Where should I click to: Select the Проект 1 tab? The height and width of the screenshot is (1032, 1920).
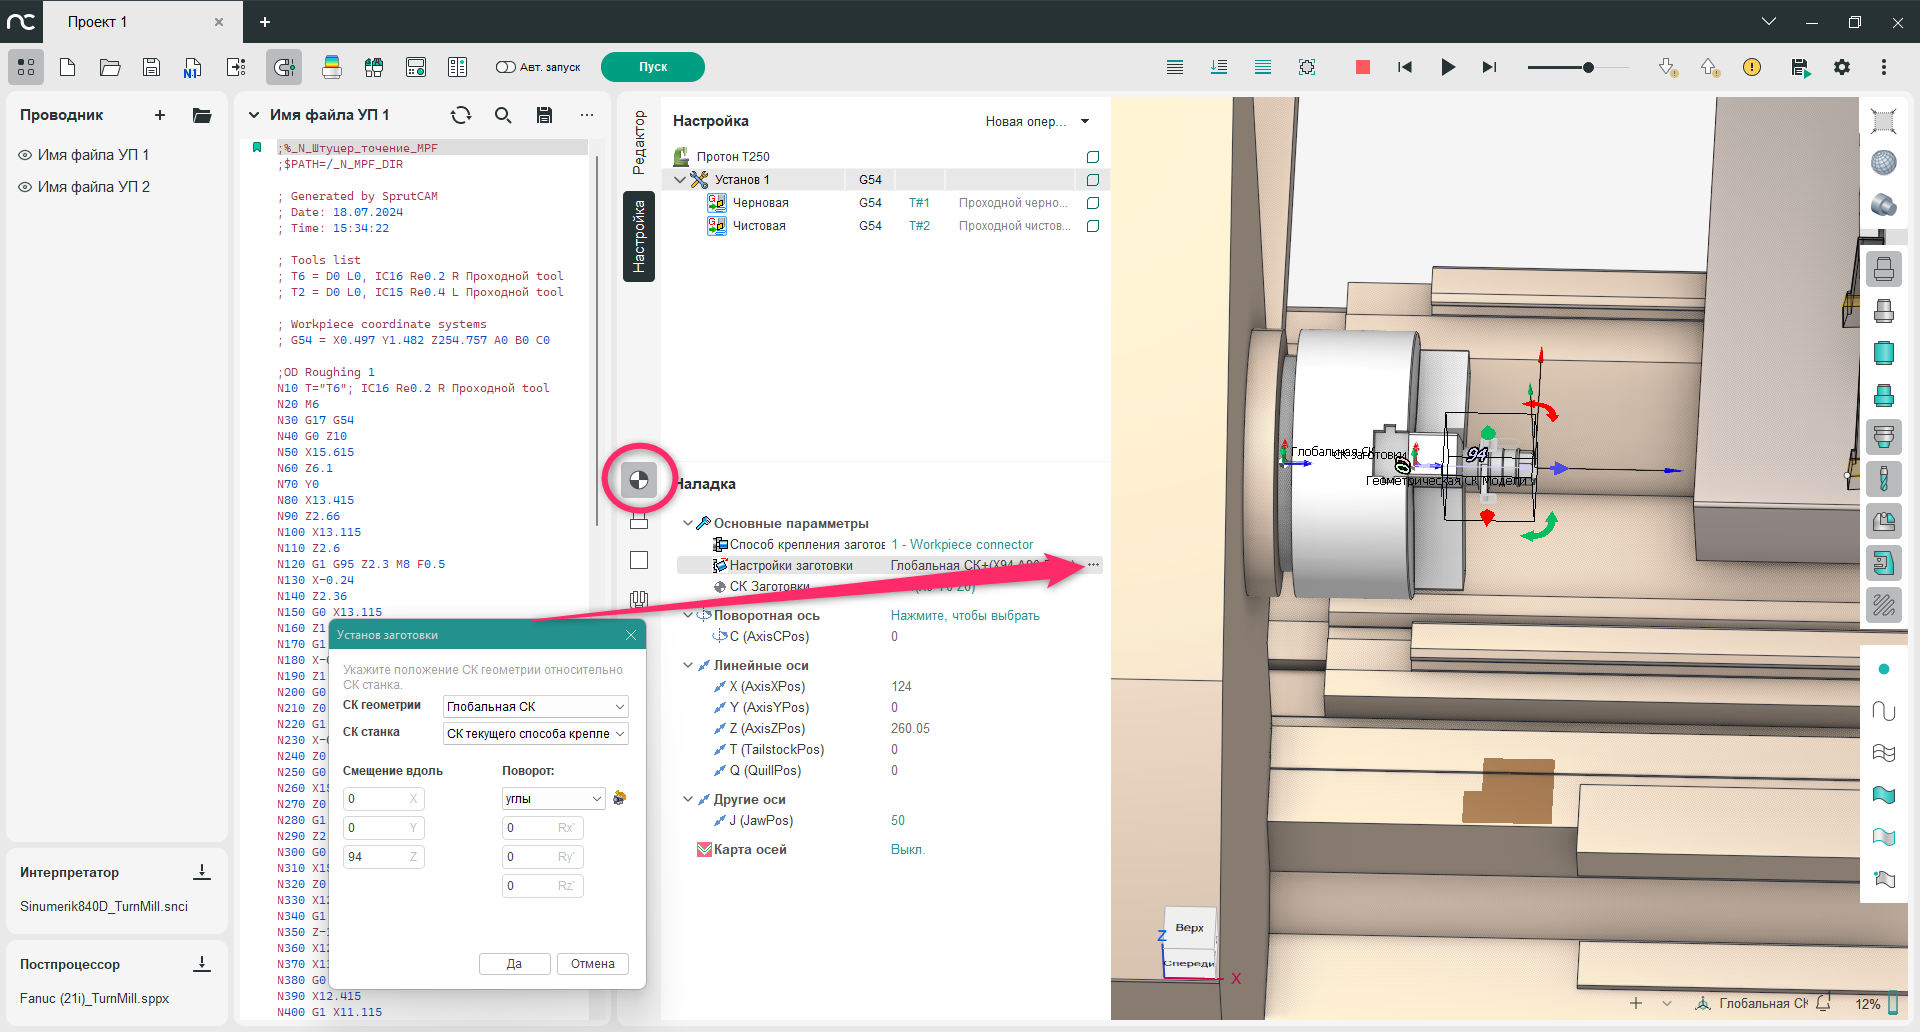pyautogui.click(x=98, y=22)
